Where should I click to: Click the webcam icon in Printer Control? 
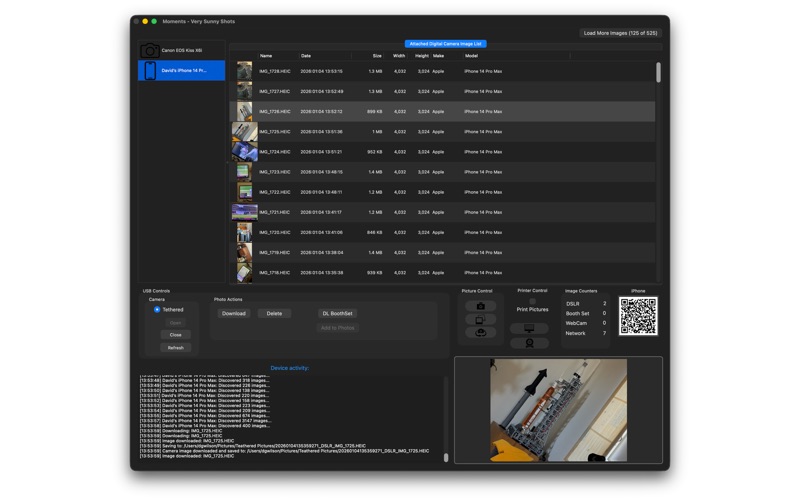[530, 343]
